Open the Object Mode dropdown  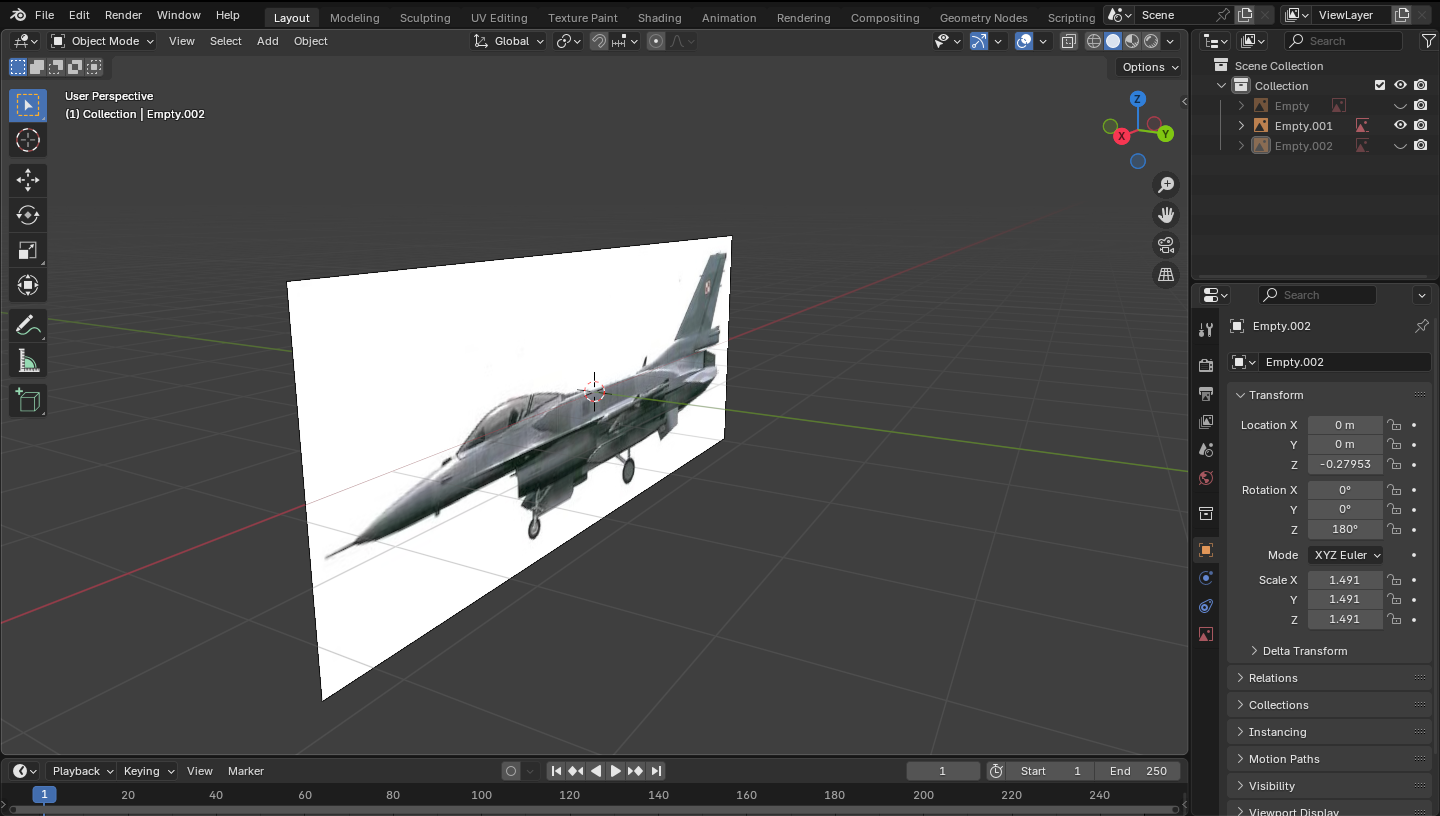click(x=102, y=41)
